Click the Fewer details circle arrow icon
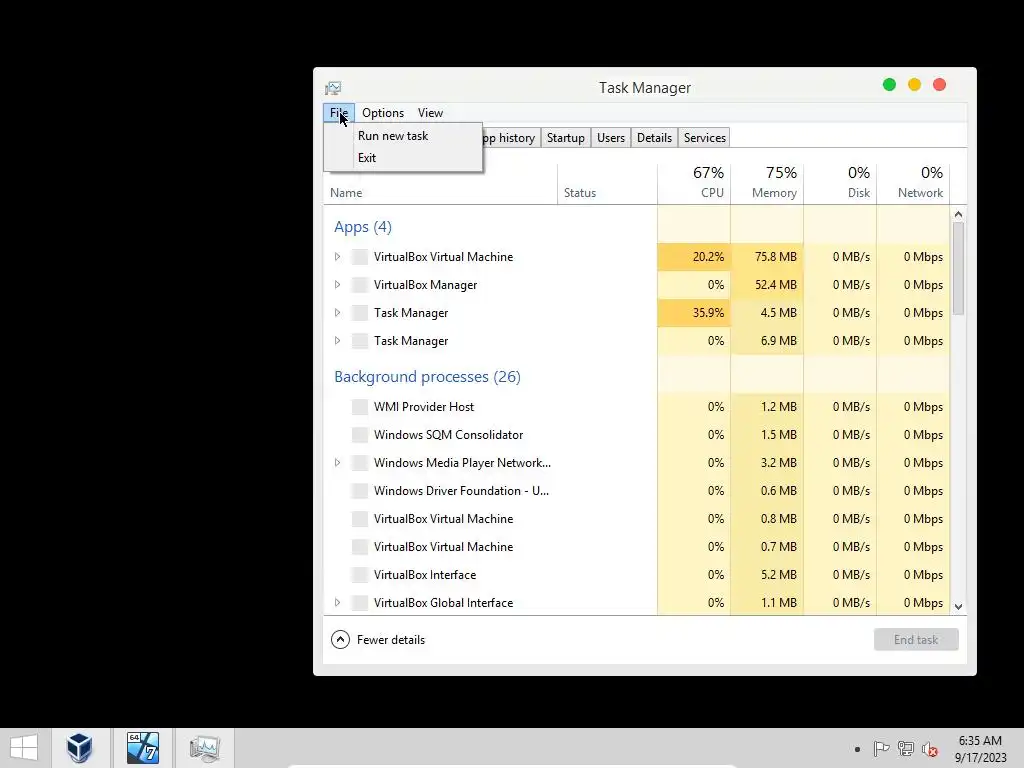 coord(340,639)
